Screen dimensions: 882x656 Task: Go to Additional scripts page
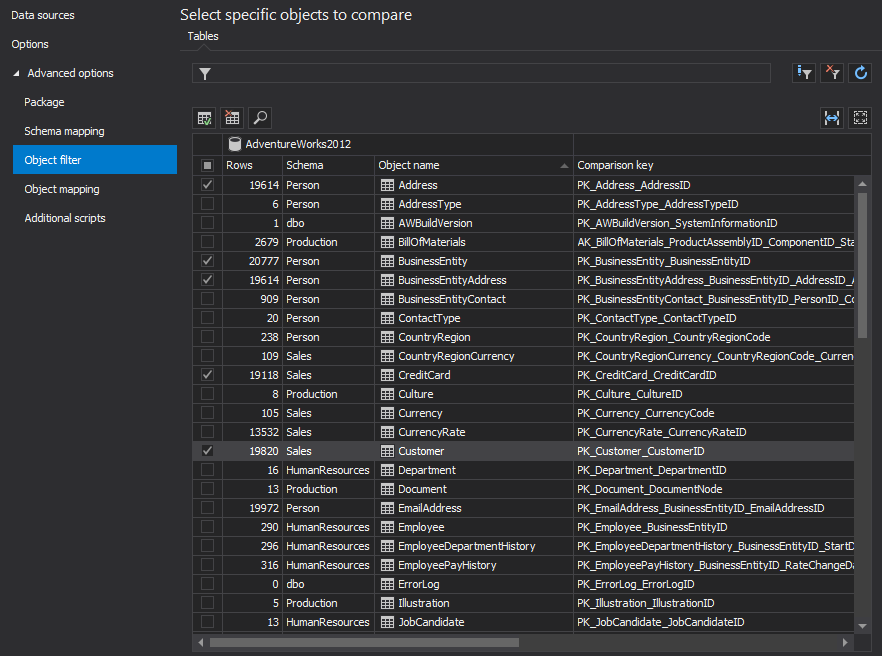click(65, 218)
